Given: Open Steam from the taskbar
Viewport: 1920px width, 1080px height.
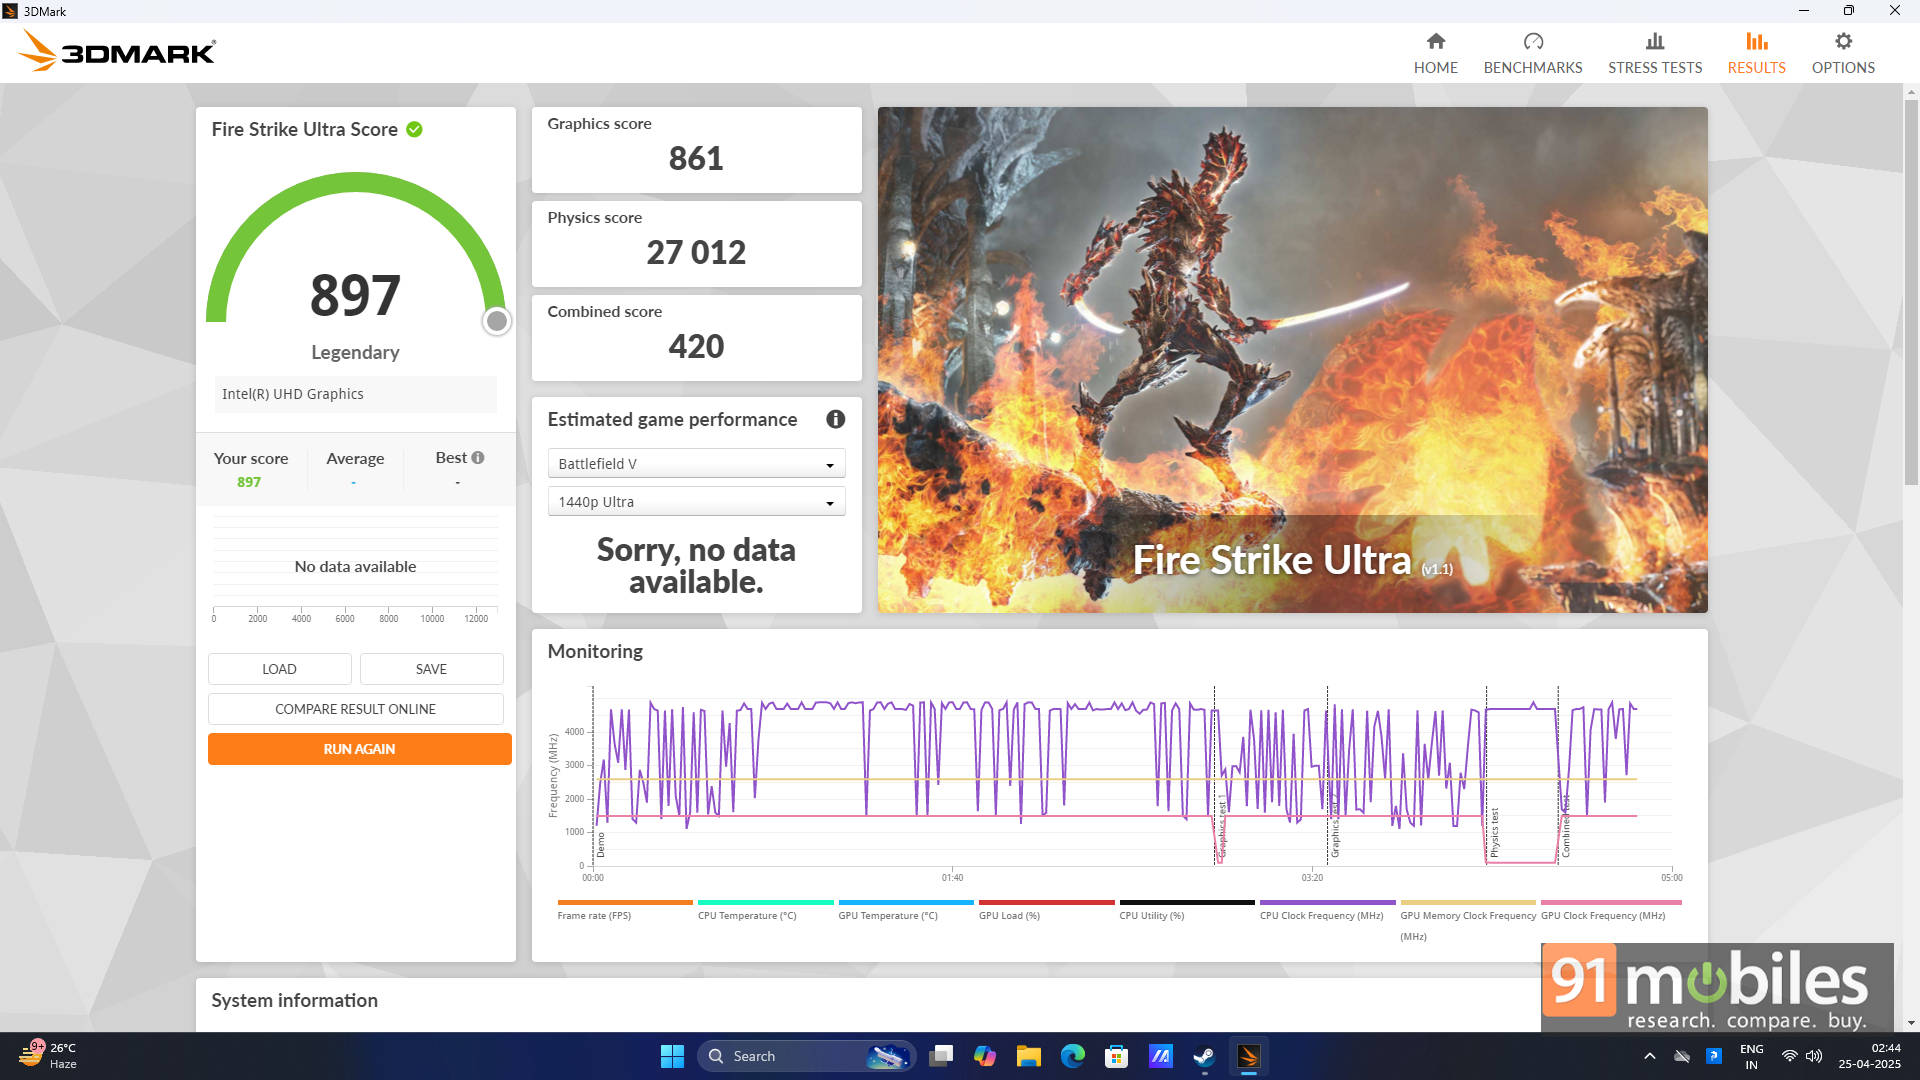Looking at the screenshot, I should [x=1204, y=1056].
